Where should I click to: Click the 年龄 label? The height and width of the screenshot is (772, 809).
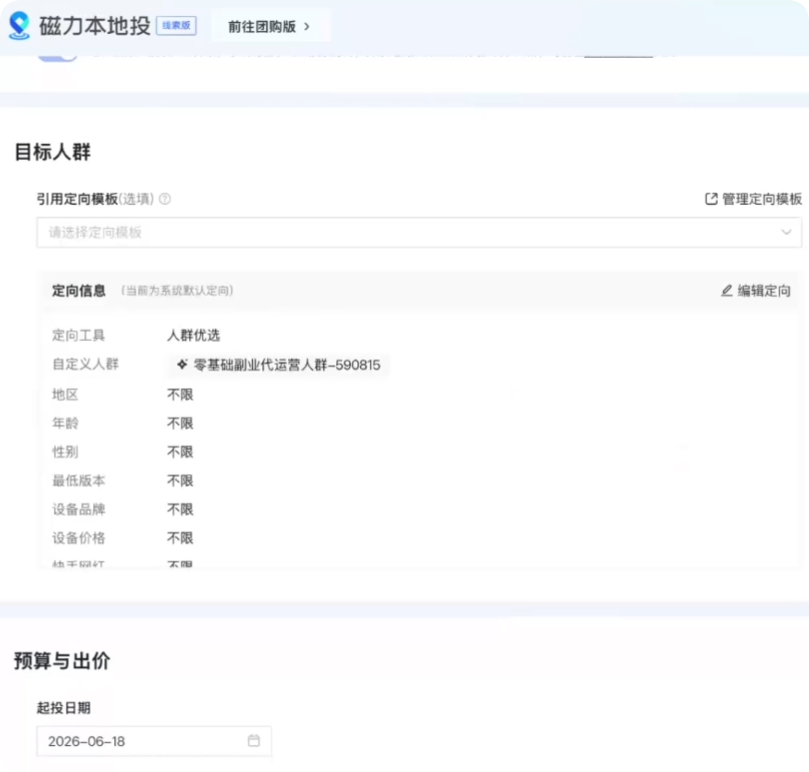[x=65, y=424]
